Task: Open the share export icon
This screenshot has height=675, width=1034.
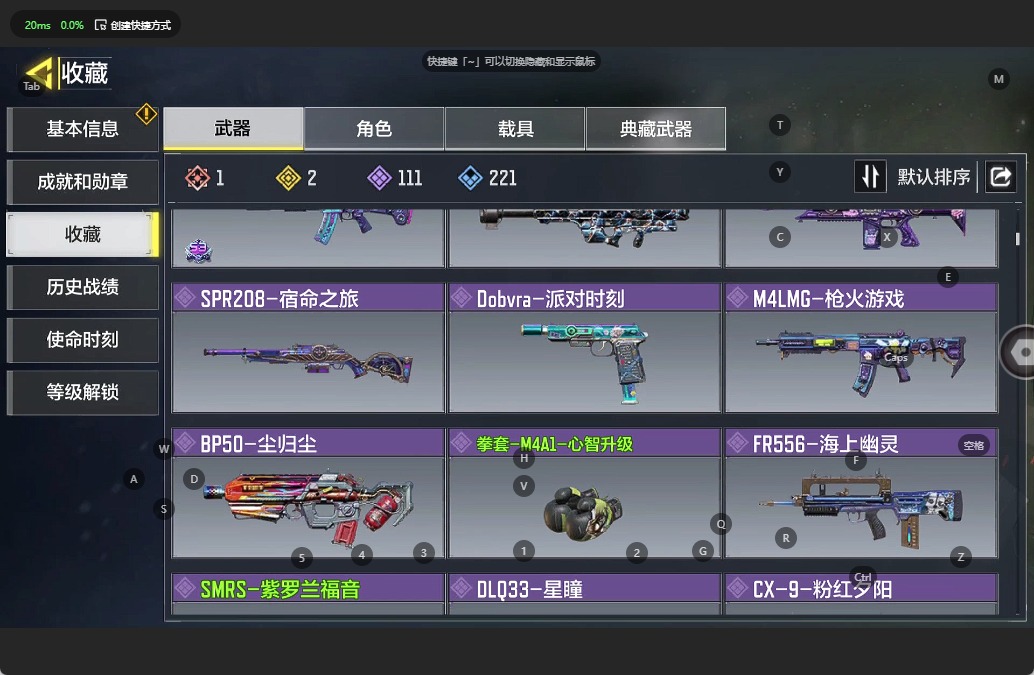Action: coord(1000,177)
